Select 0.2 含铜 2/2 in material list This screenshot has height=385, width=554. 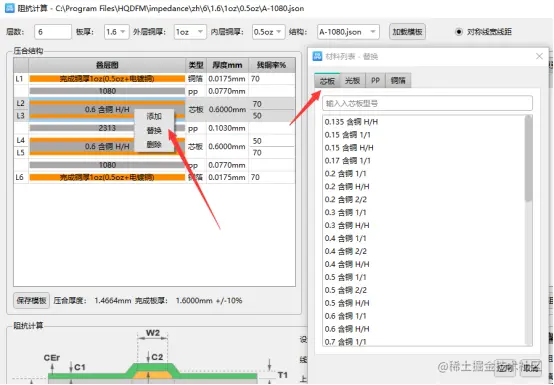coord(346,200)
